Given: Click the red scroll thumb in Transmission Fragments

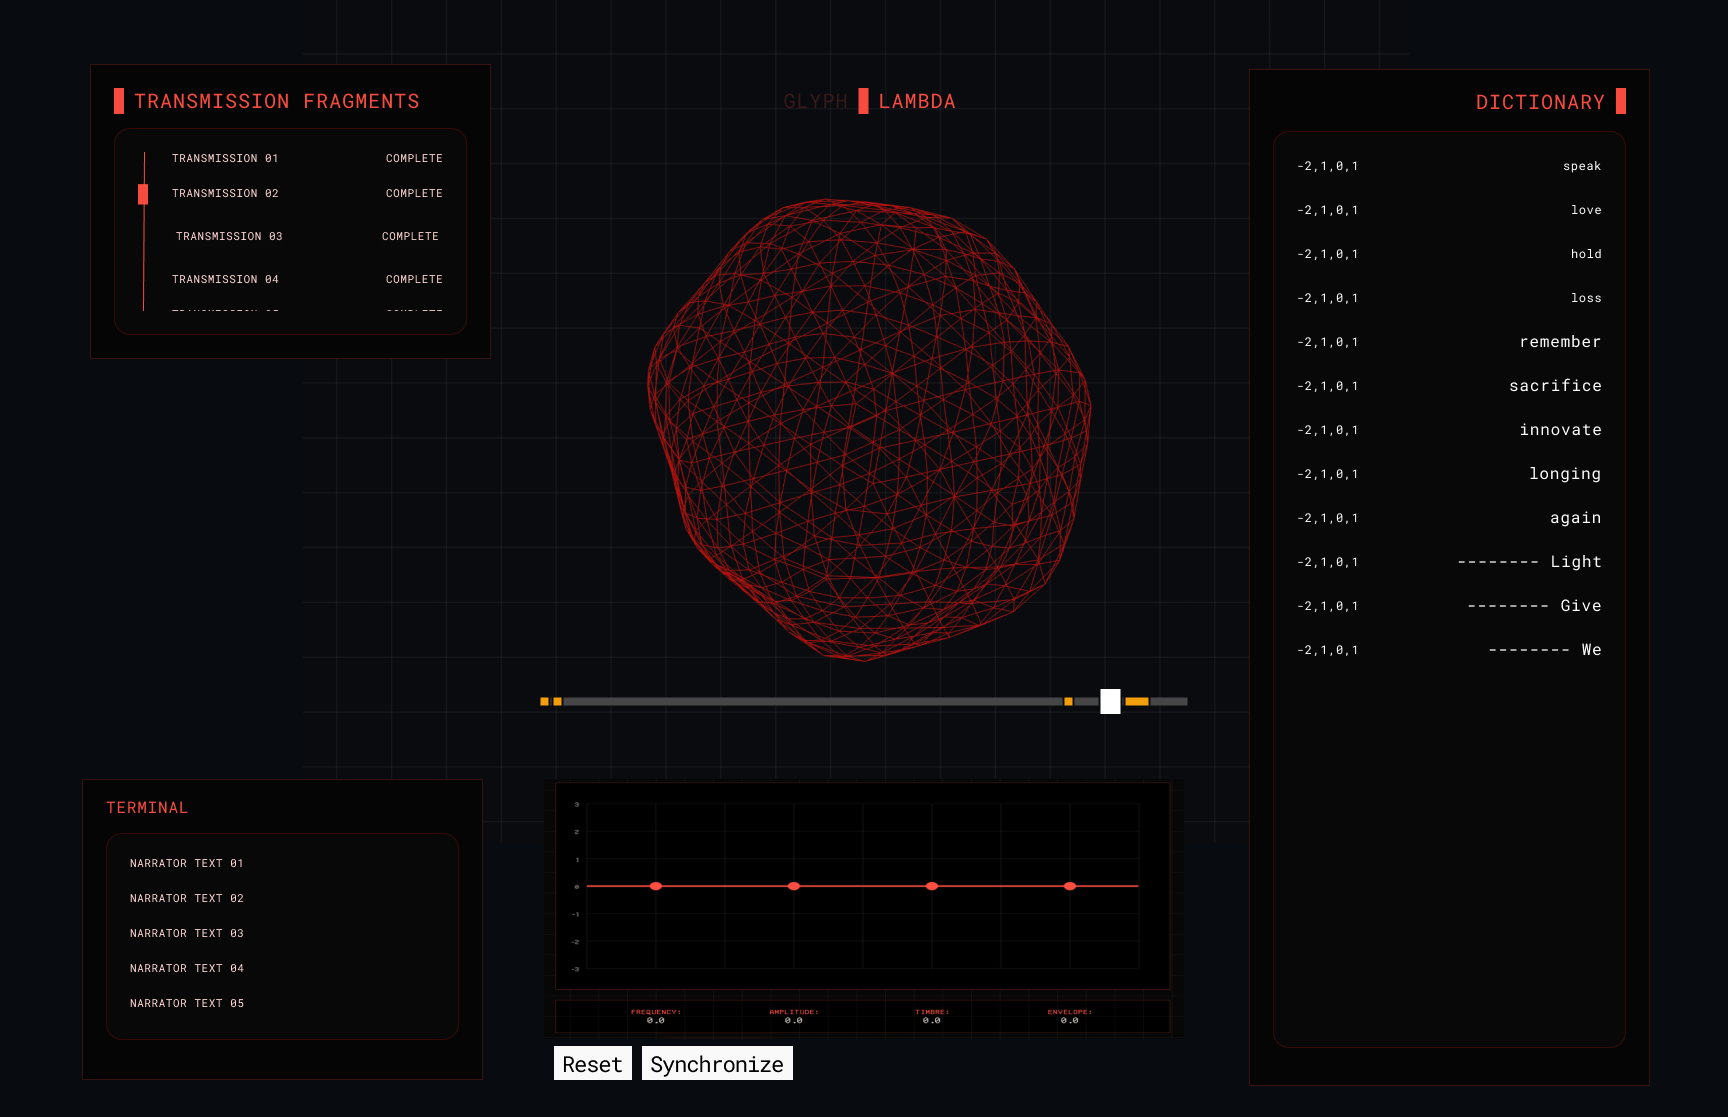Looking at the screenshot, I should tap(143, 194).
